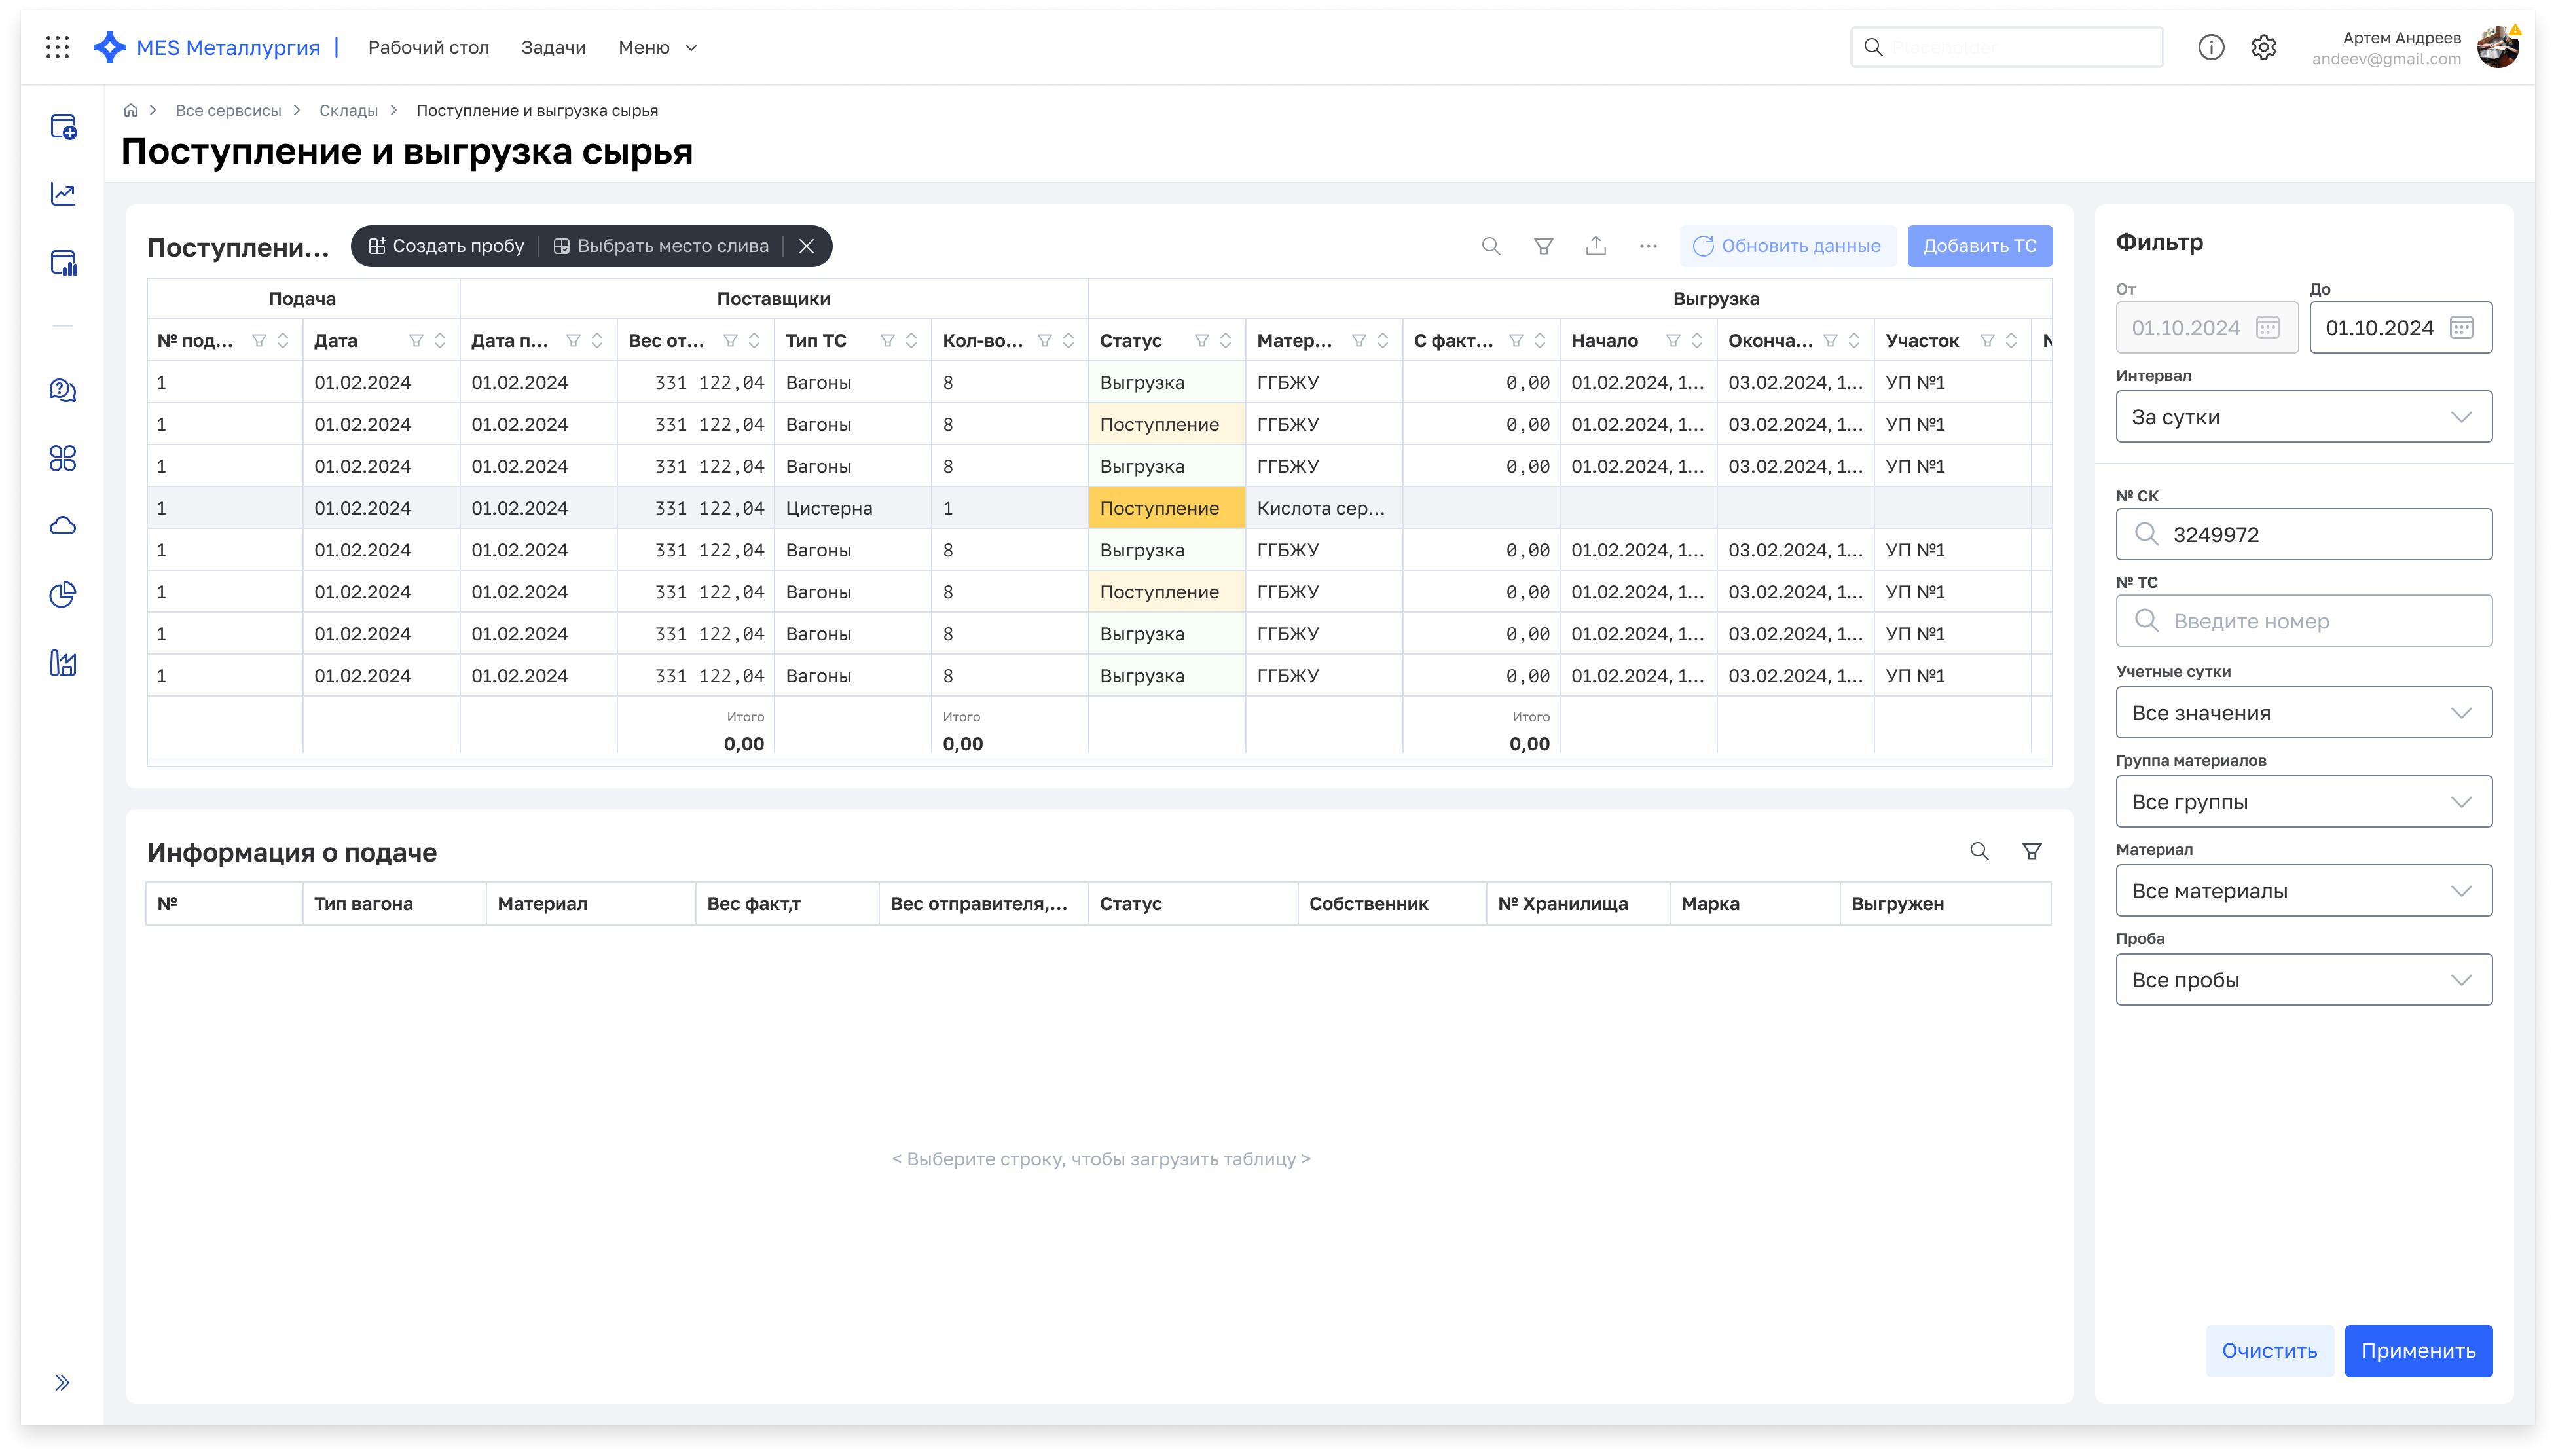Click search icon in Поступление table toolbar
2556x1456 pixels.
[1491, 246]
